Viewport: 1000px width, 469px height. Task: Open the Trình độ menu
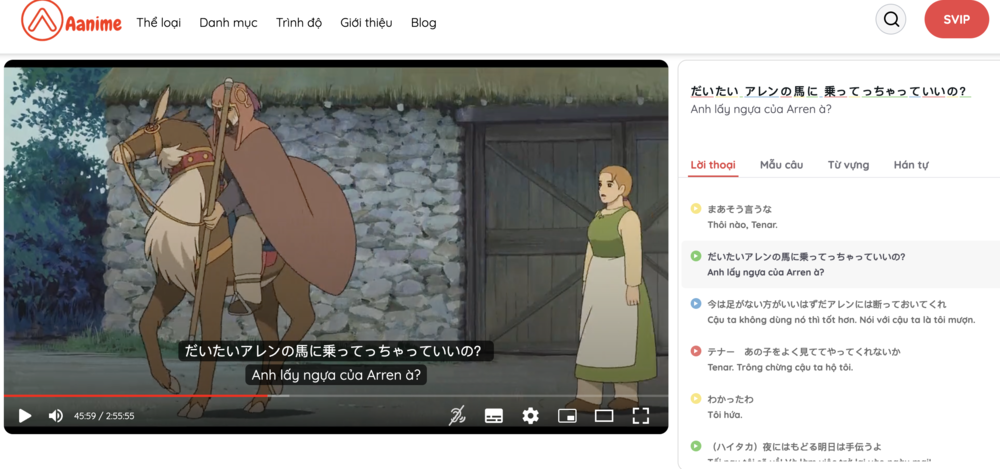(299, 22)
